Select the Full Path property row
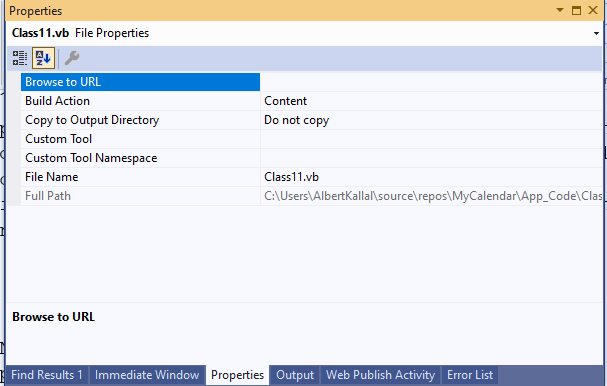 [140, 196]
